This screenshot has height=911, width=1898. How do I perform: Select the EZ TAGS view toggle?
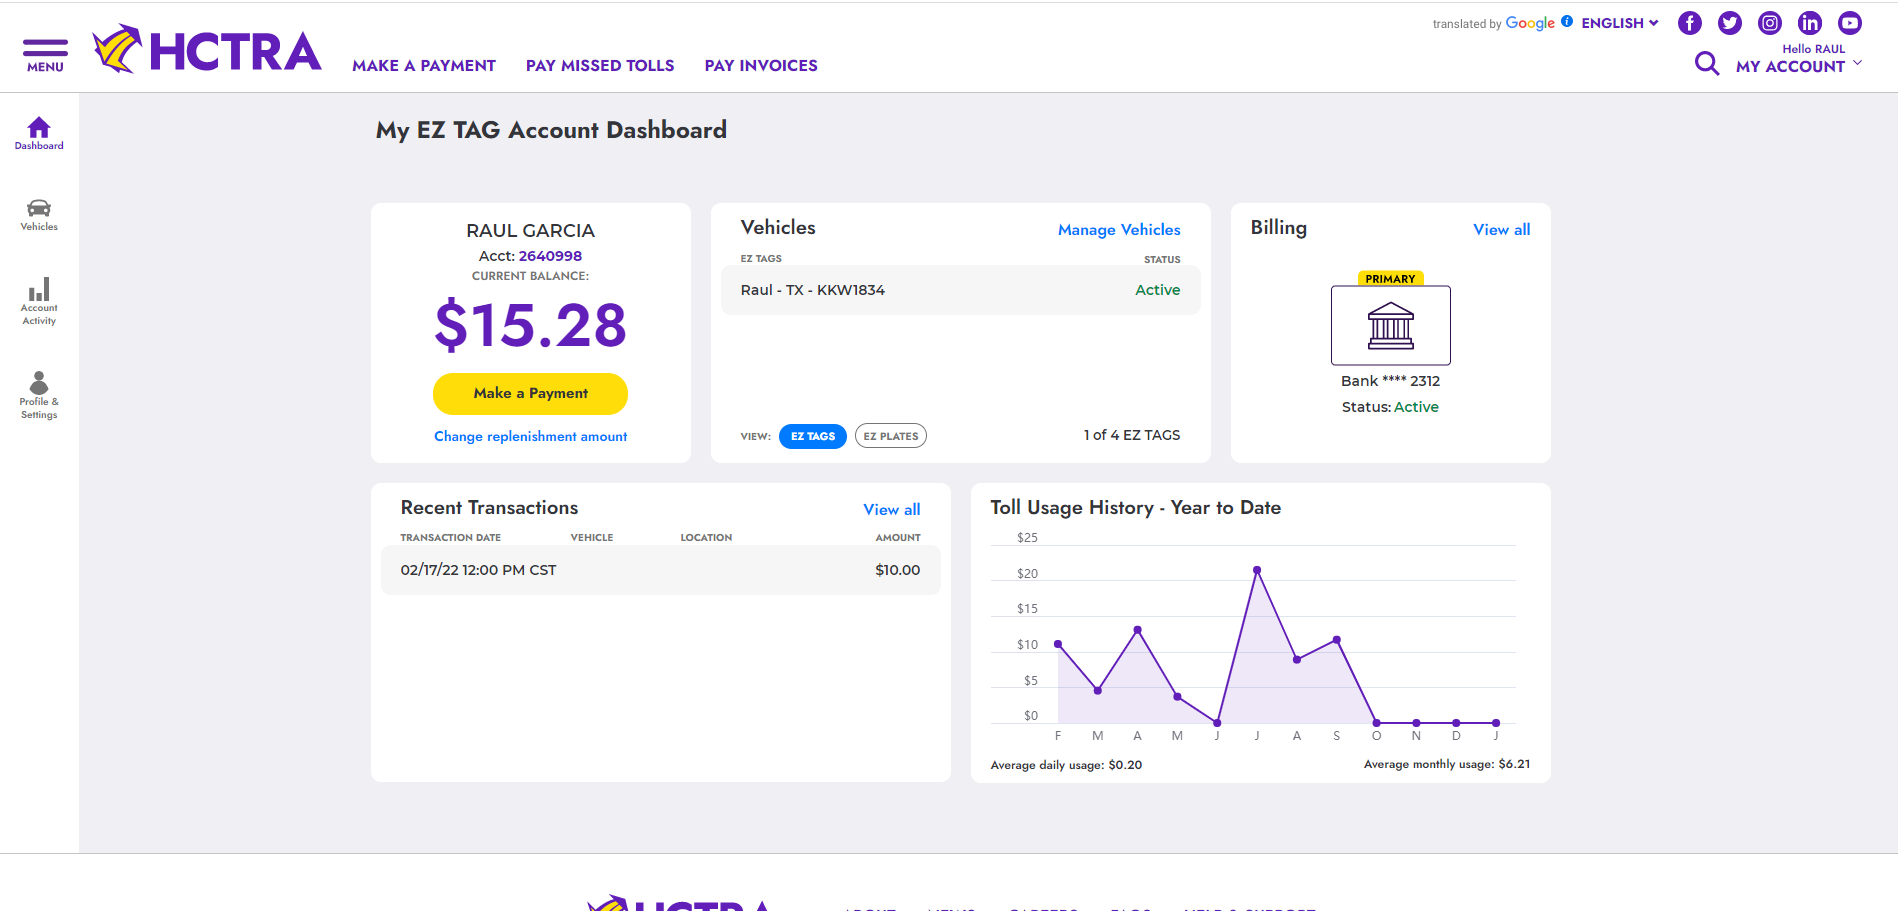(813, 436)
